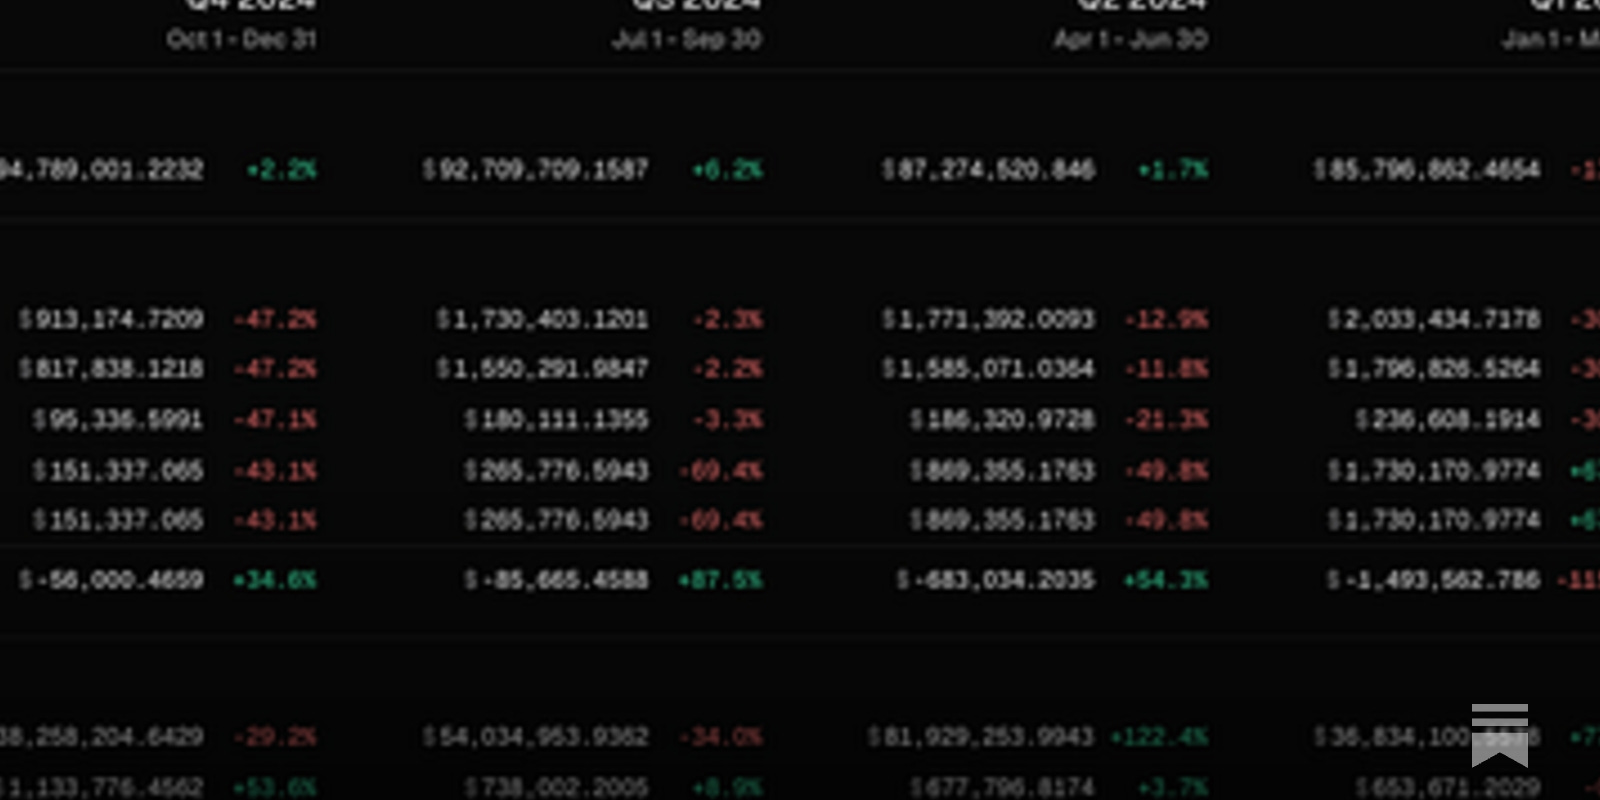
Task: Select the $92,709,709.1587 cell
Action: [x=535, y=170]
